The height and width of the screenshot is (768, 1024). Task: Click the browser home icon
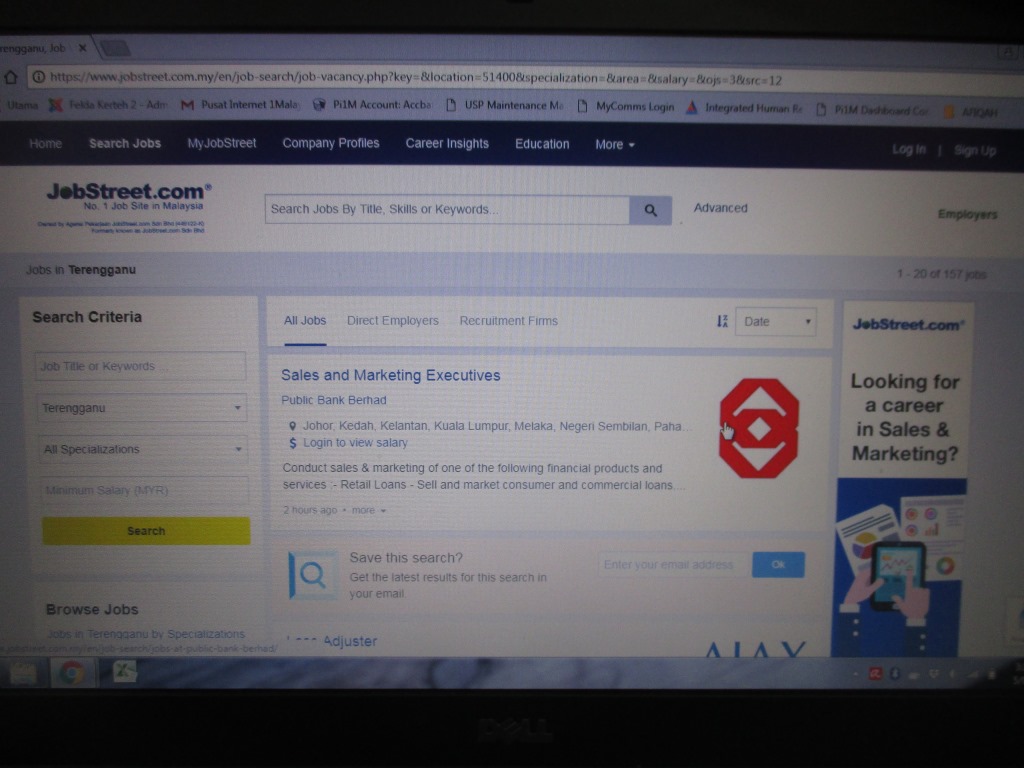[11, 77]
